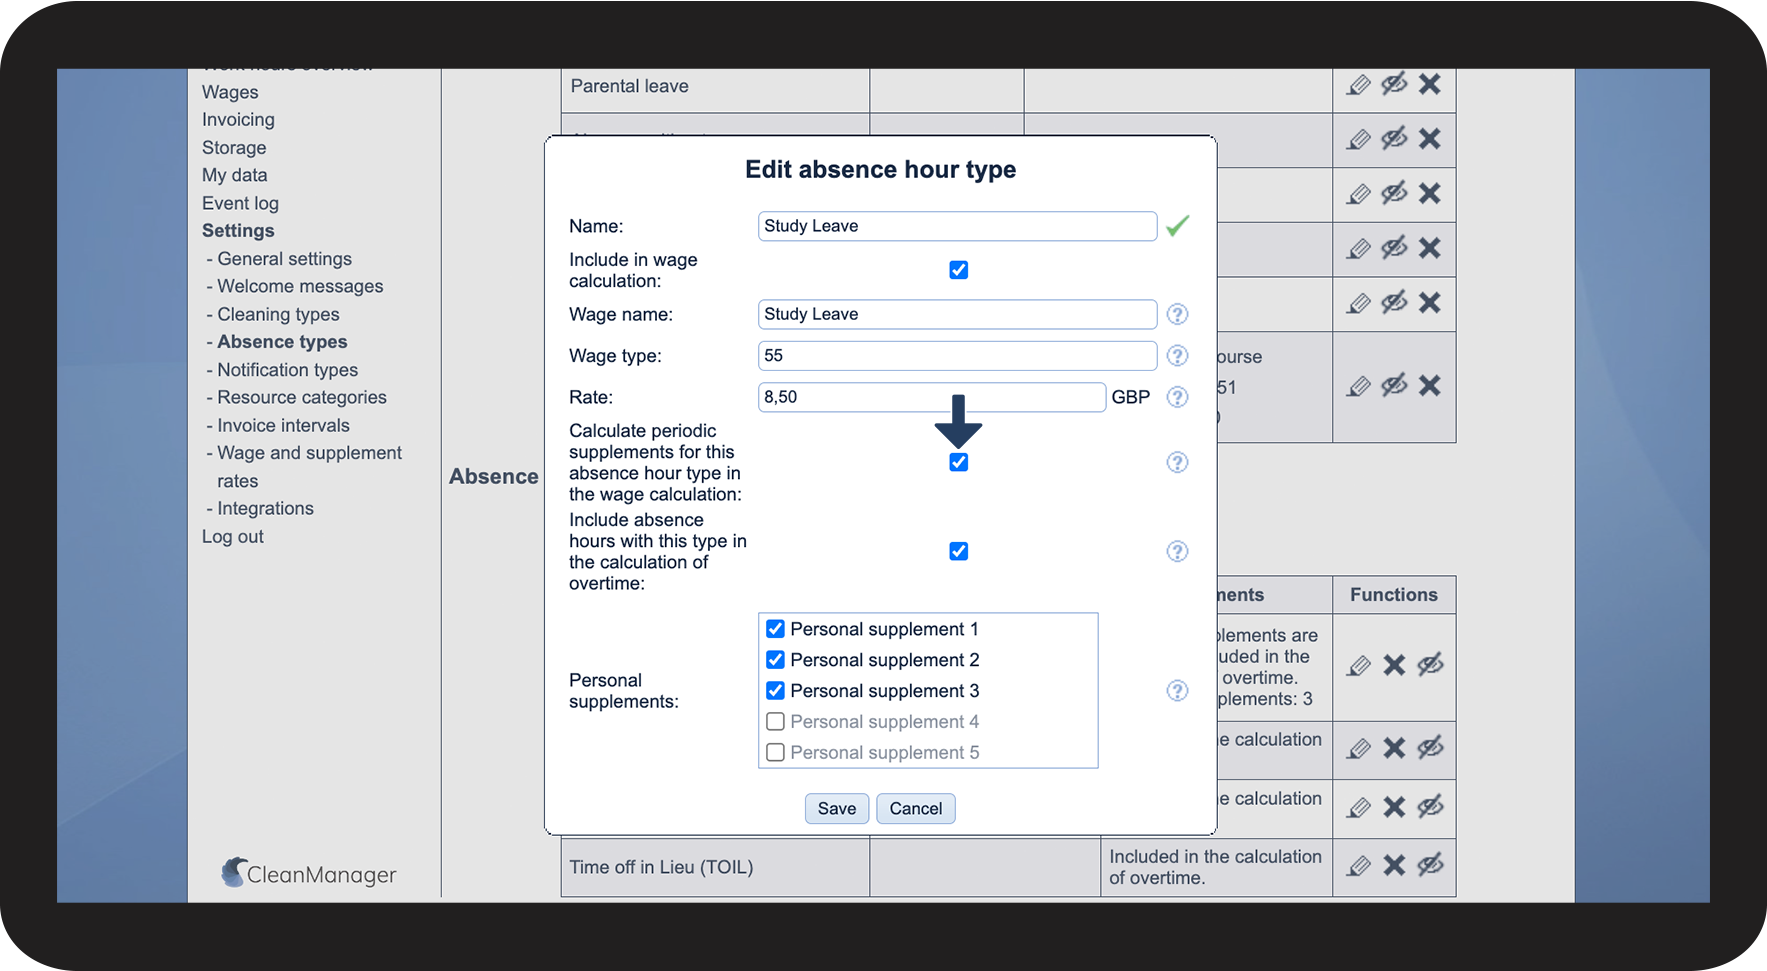Click the Wage name input field
Image resolution: width=1767 pixels, height=971 pixels.
957,314
